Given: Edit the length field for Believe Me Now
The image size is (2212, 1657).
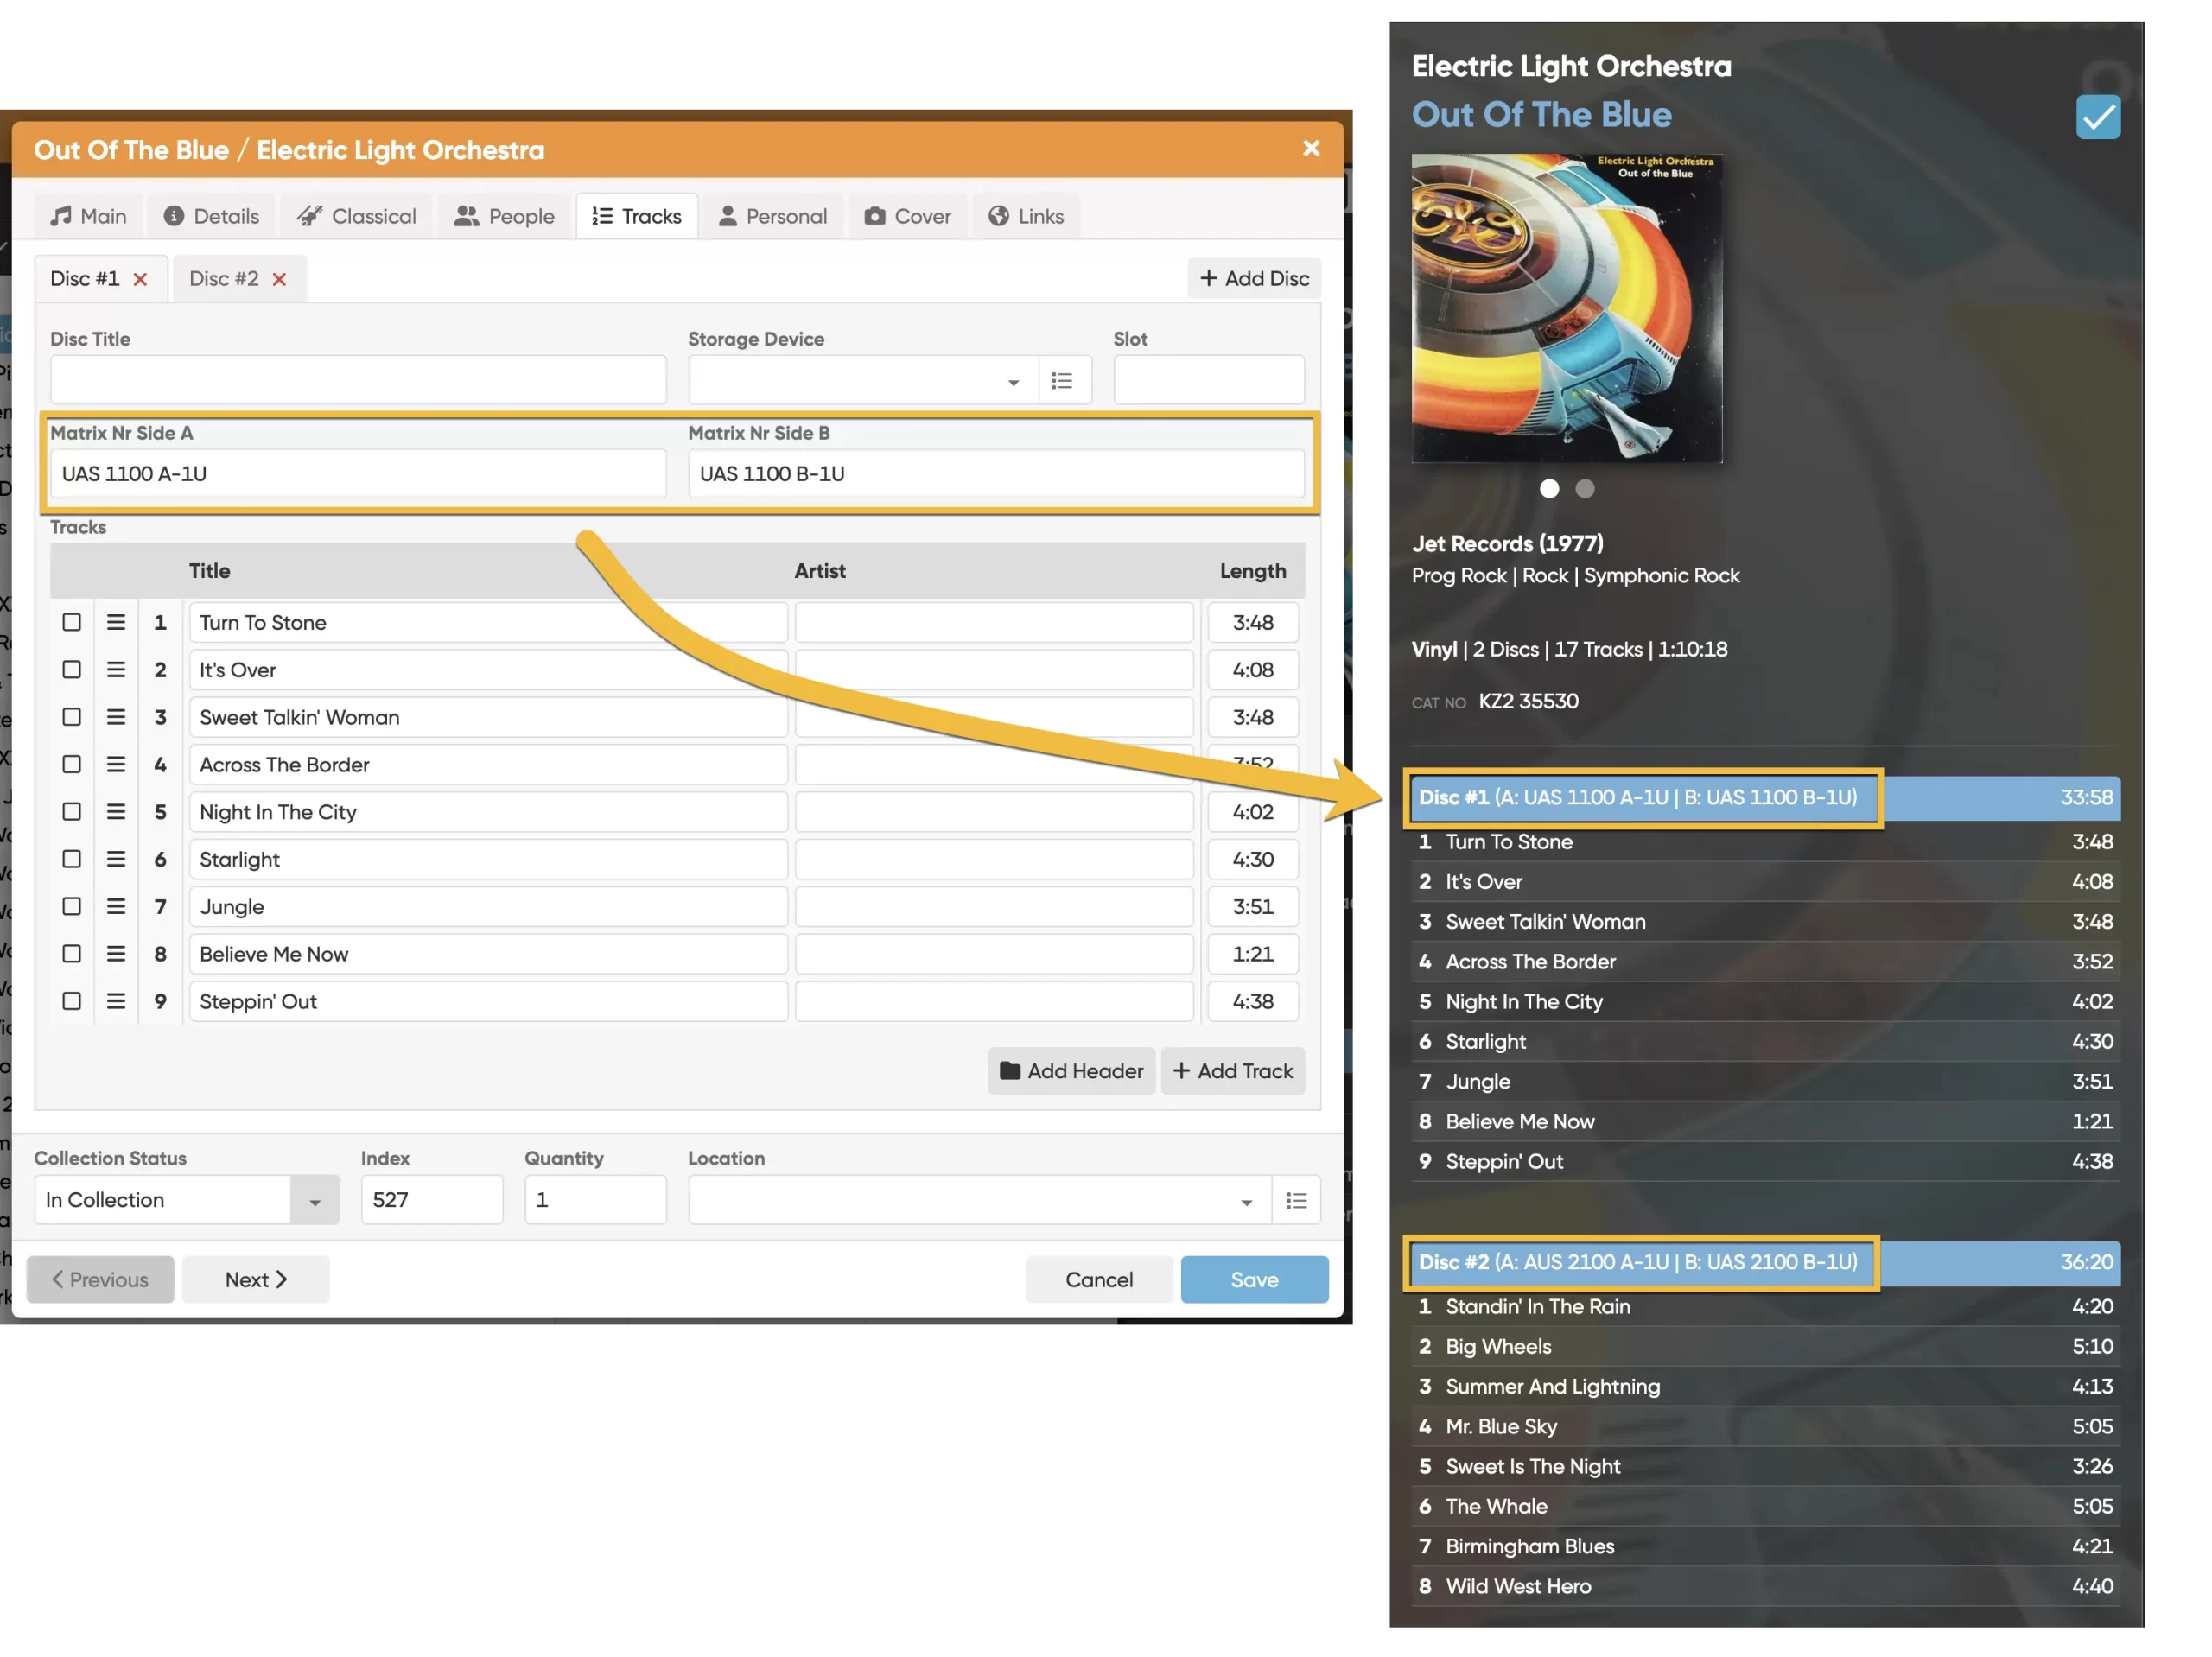Looking at the screenshot, I should pyautogui.click(x=1253, y=954).
